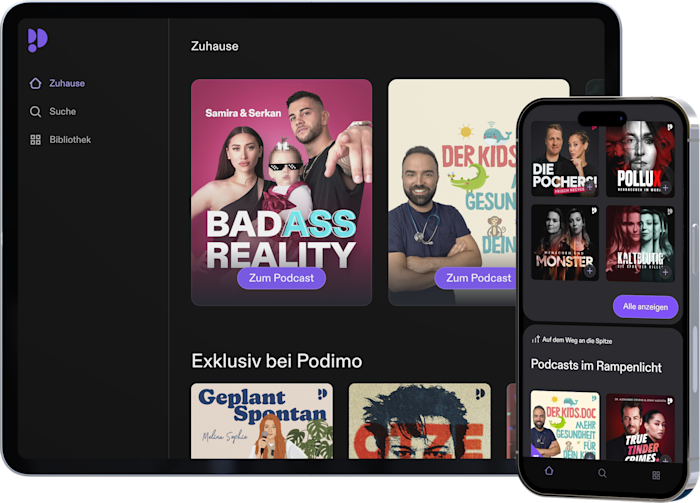Click the grid icon beside Bibliothek

pyautogui.click(x=35, y=140)
